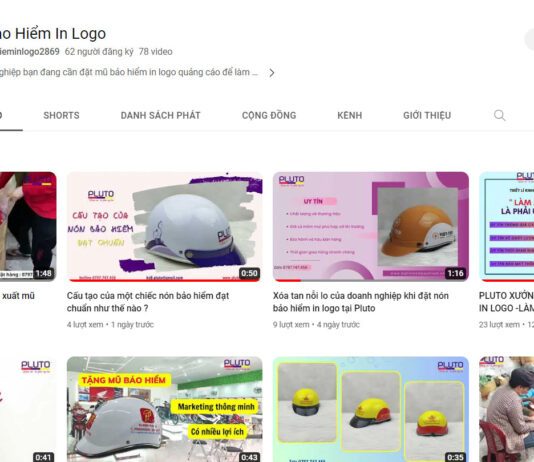
Task: Open the 1:16 orange helmet video thumbnail
Action: pos(371,227)
